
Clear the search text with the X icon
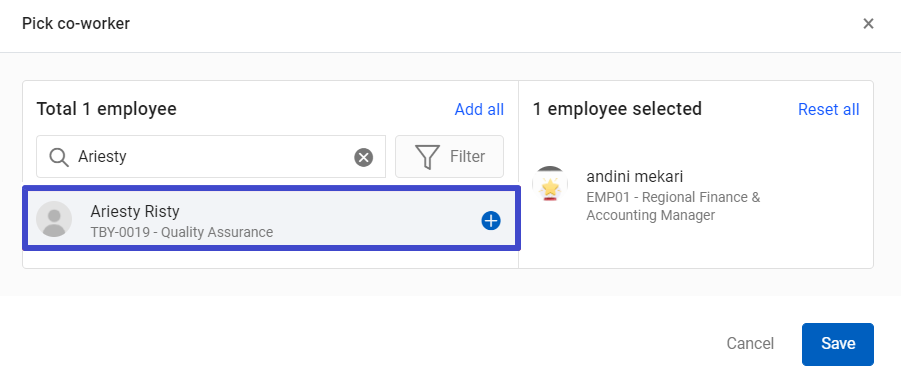[363, 157]
